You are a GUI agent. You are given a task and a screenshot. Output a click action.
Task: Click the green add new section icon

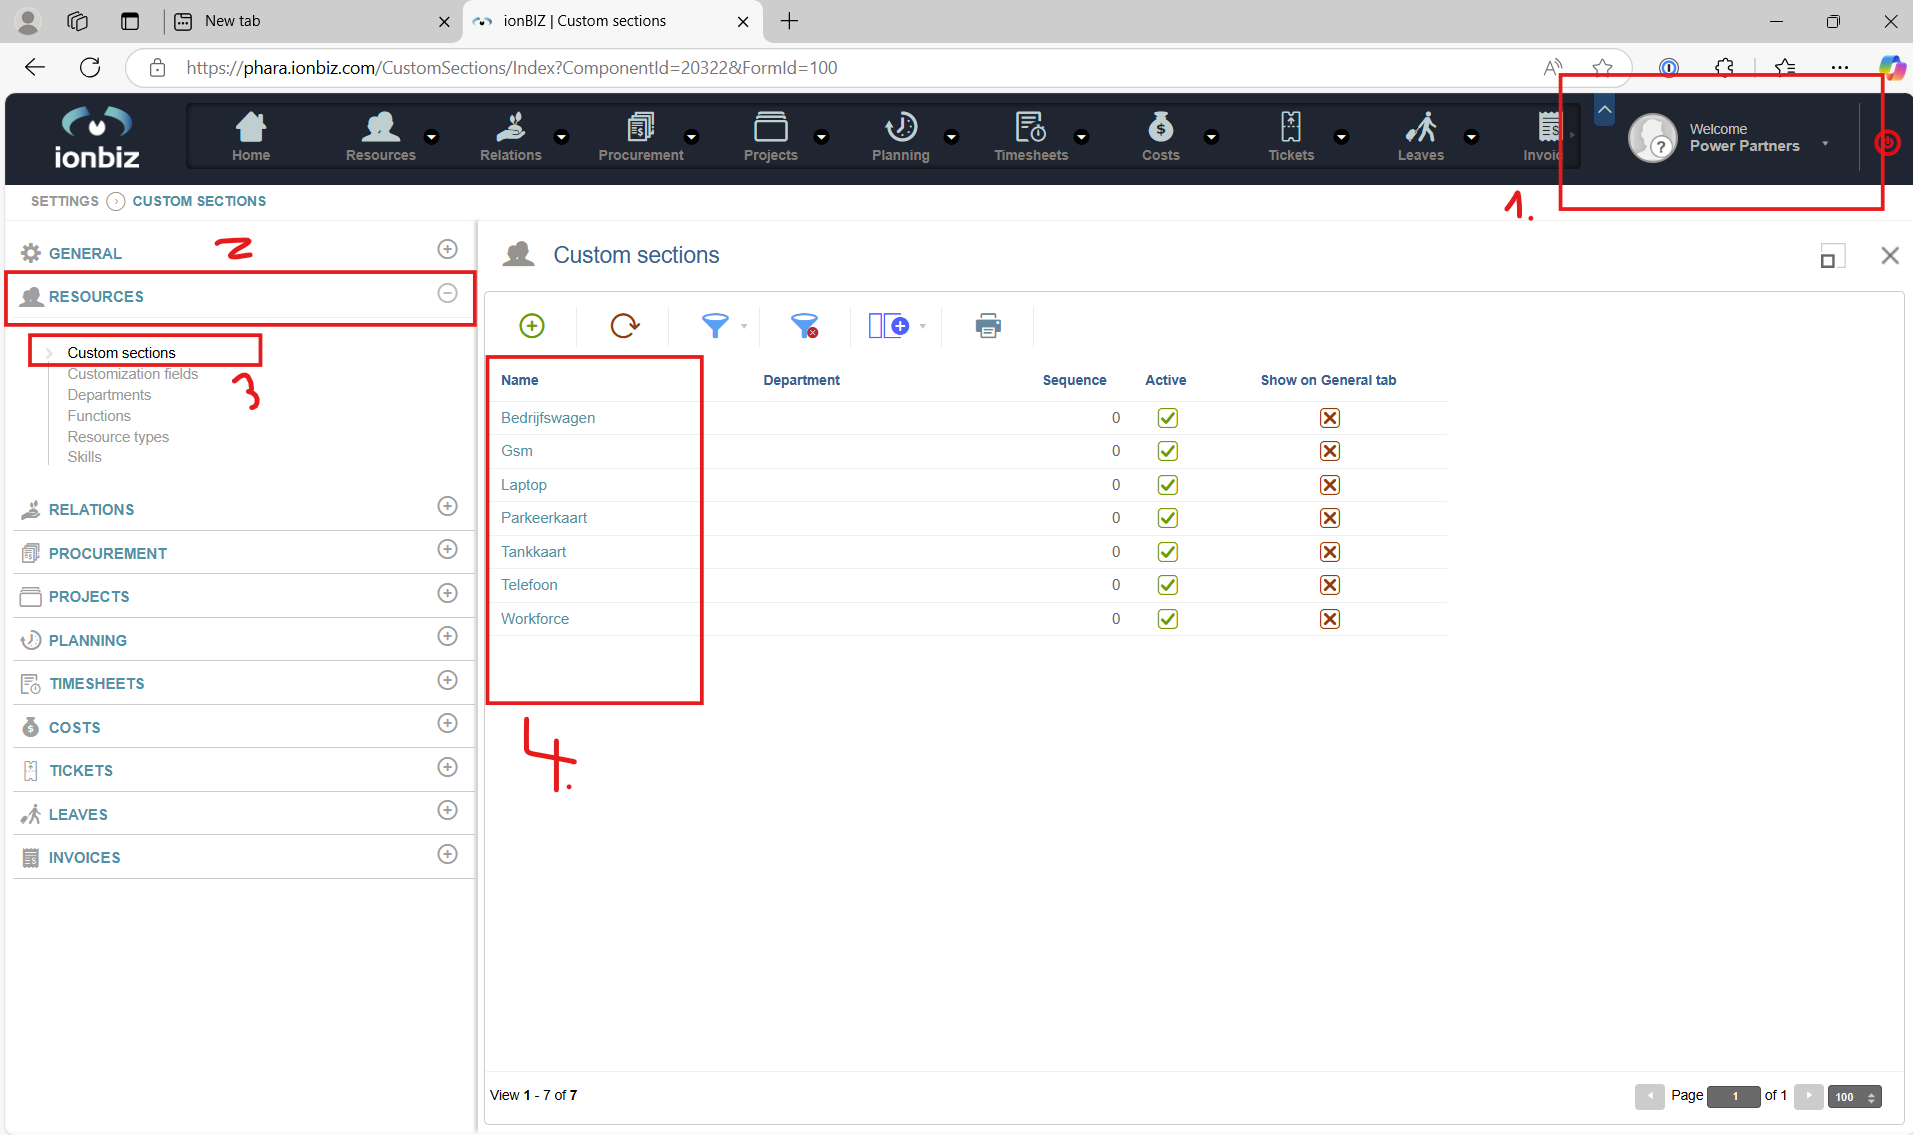[532, 326]
